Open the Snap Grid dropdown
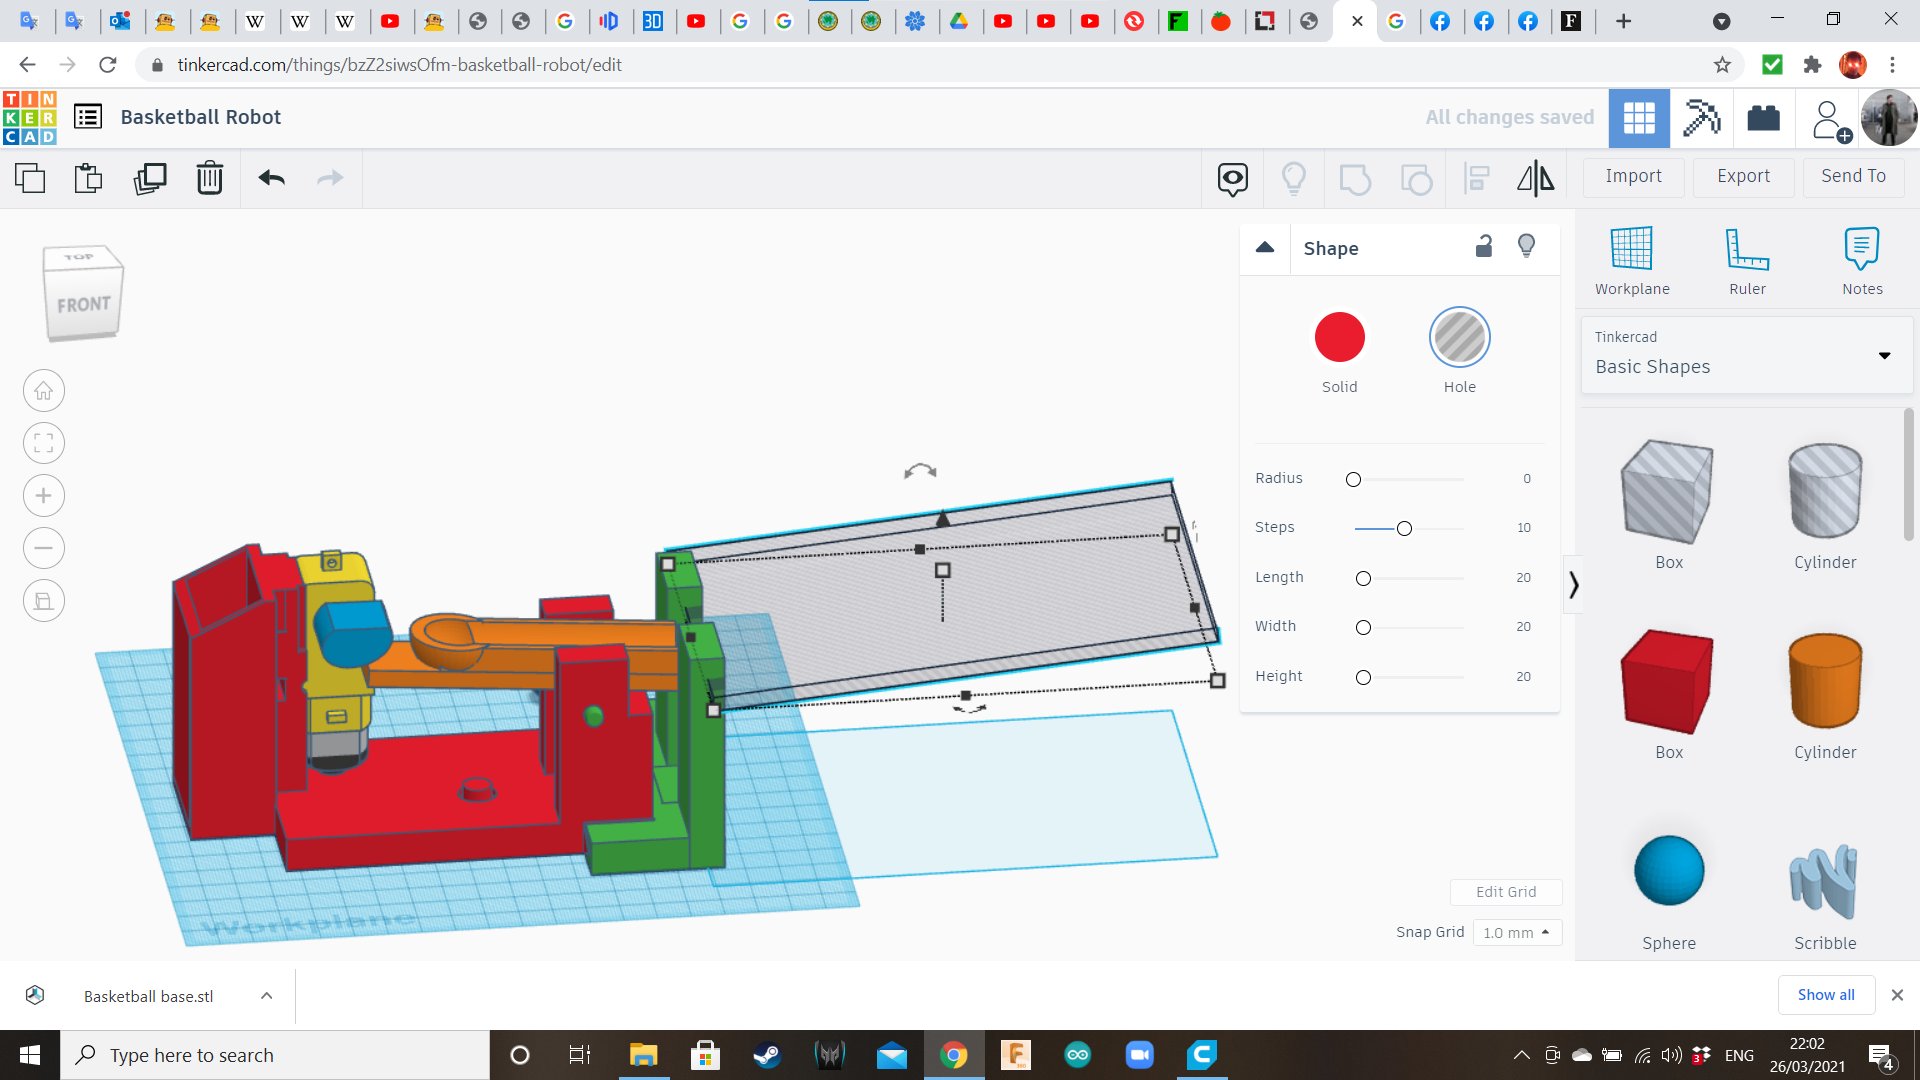This screenshot has width=1920, height=1080. (1516, 932)
